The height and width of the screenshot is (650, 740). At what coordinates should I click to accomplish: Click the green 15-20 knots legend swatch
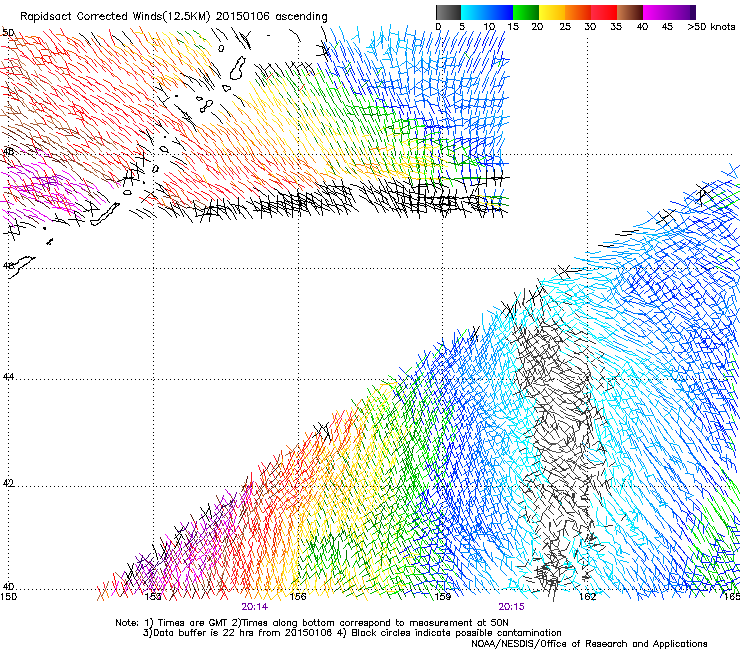point(526,12)
